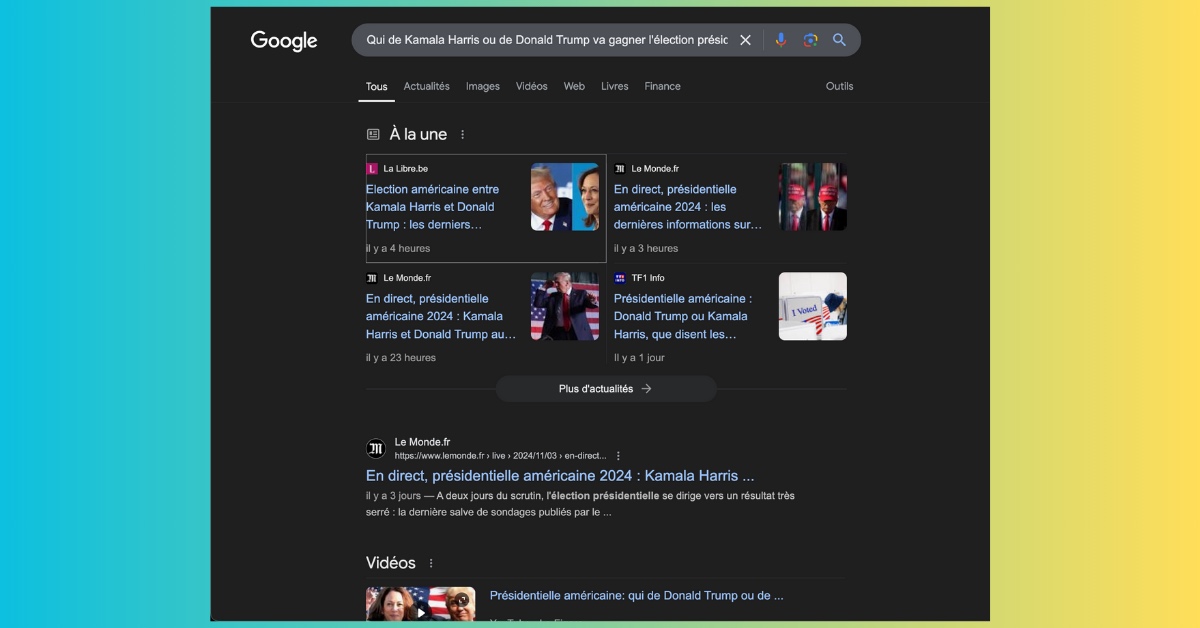Click the À la une newspaper icon
The image size is (1200, 628).
[x=373, y=134]
